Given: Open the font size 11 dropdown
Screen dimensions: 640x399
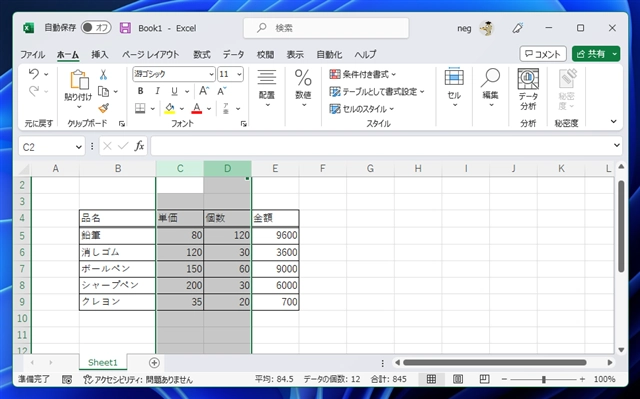Looking at the screenshot, I should pyautogui.click(x=239, y=74).
